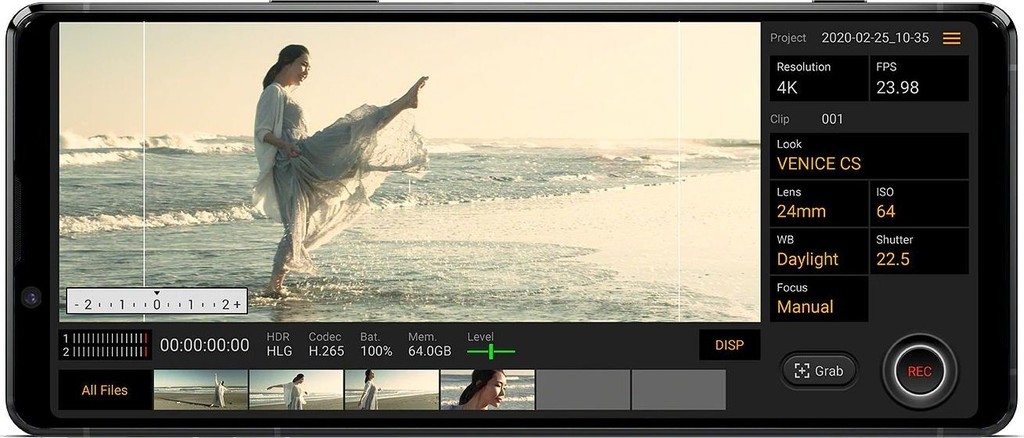Click the audio level meter
This screenshot has height=438, width=1024.
point(105,345)
